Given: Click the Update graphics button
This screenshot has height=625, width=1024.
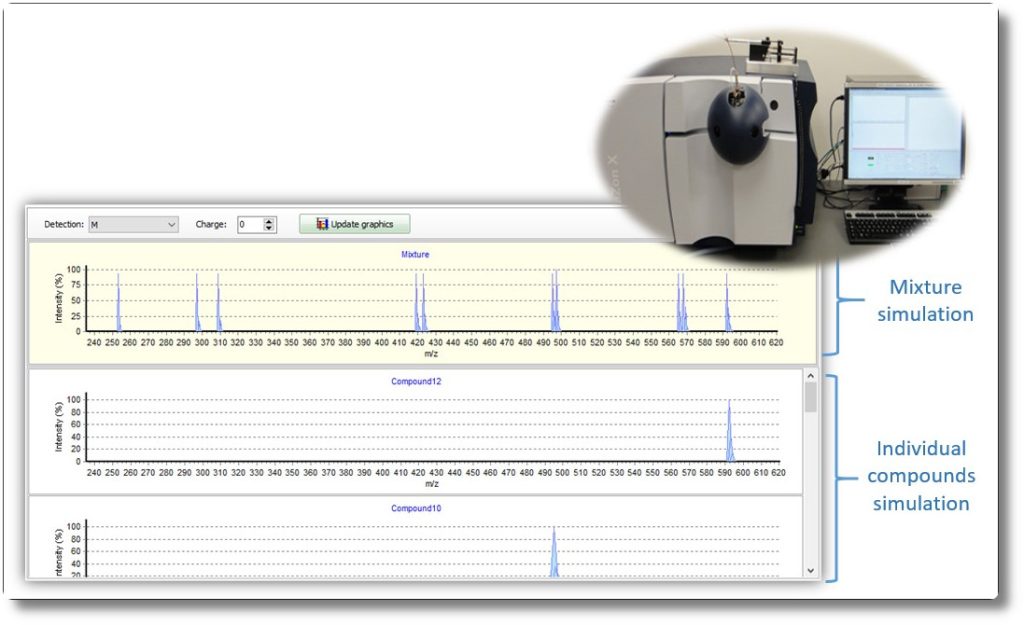Looking at the screenshot, I should [x=355, y=224].
